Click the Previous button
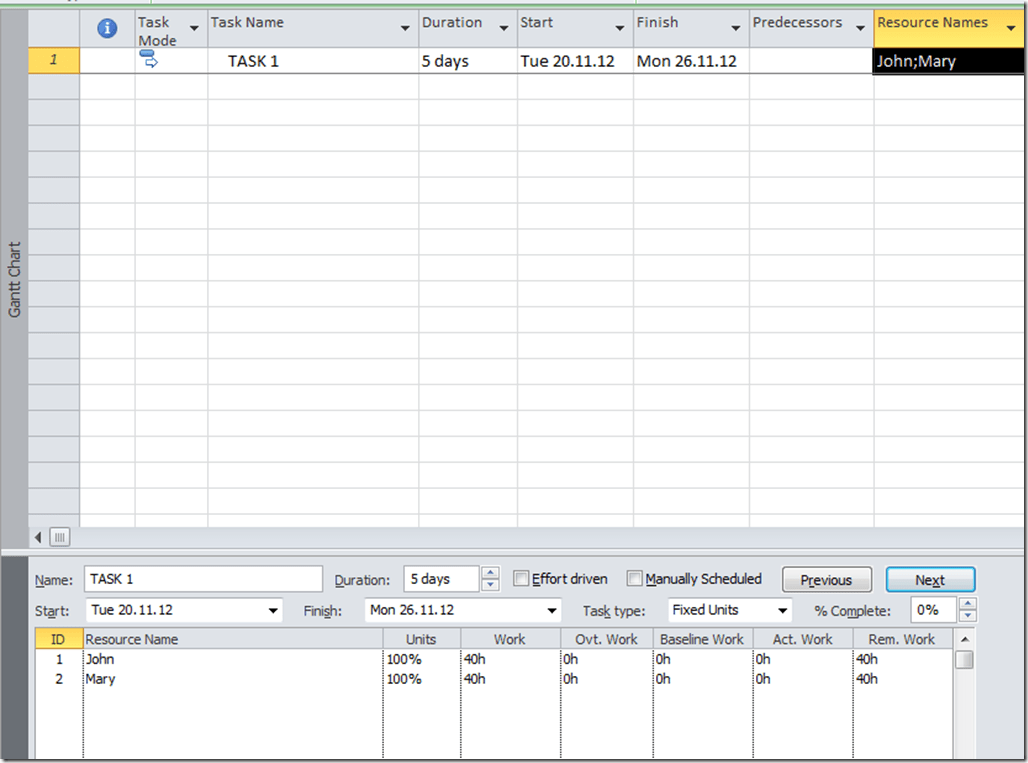The width and height of the screenshot is (1028, 763). pos(826,580)
